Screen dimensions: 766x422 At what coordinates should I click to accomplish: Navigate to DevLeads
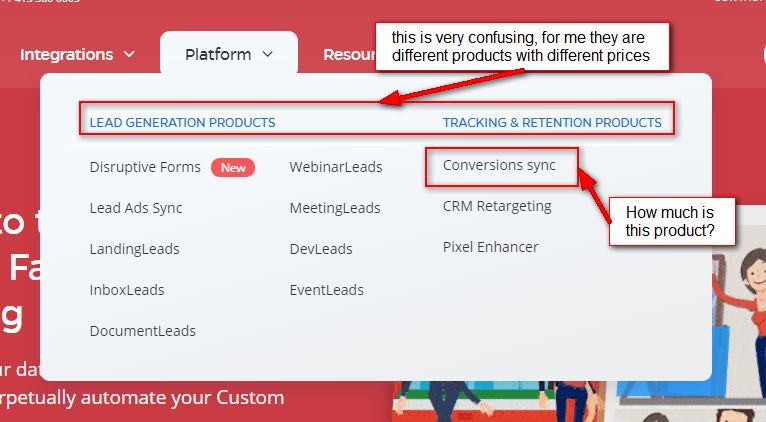(x=321, y=249)
